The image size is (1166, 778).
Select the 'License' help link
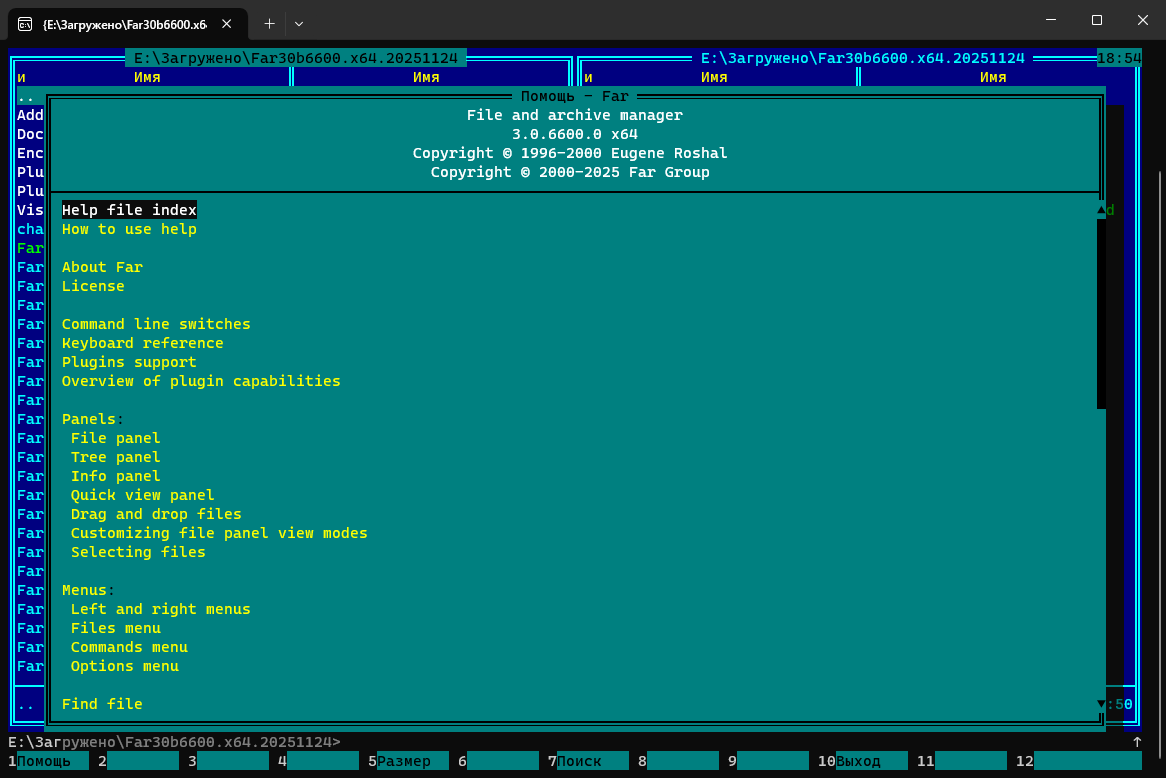coord(93,286)
